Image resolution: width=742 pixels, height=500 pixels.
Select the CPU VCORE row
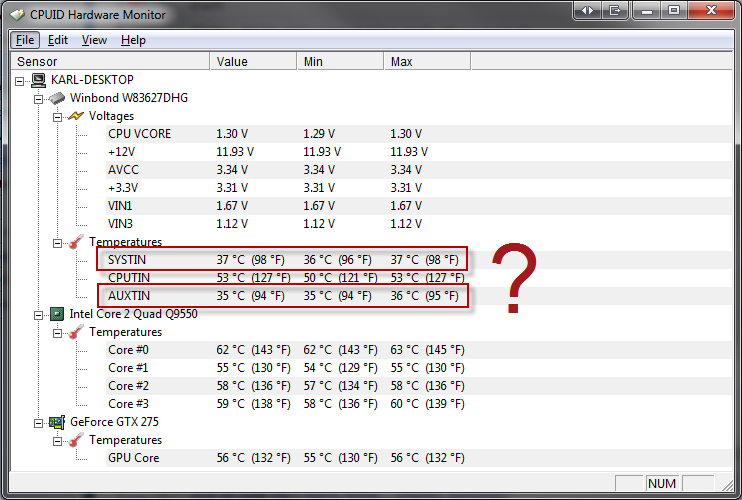click(x=419, y=134)
